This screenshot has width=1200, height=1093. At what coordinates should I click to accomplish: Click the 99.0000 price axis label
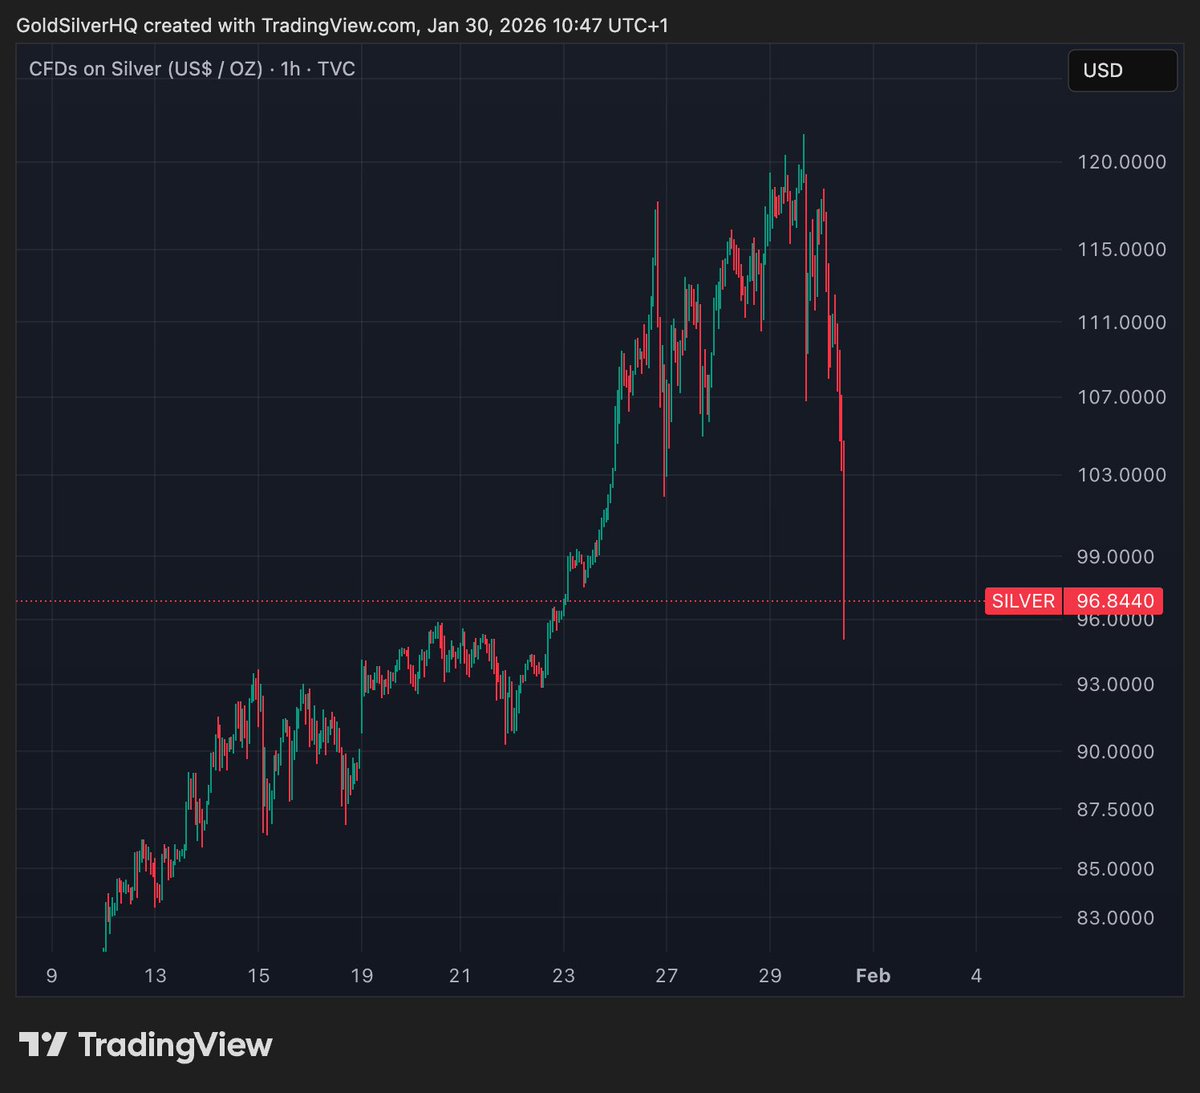1115,557
